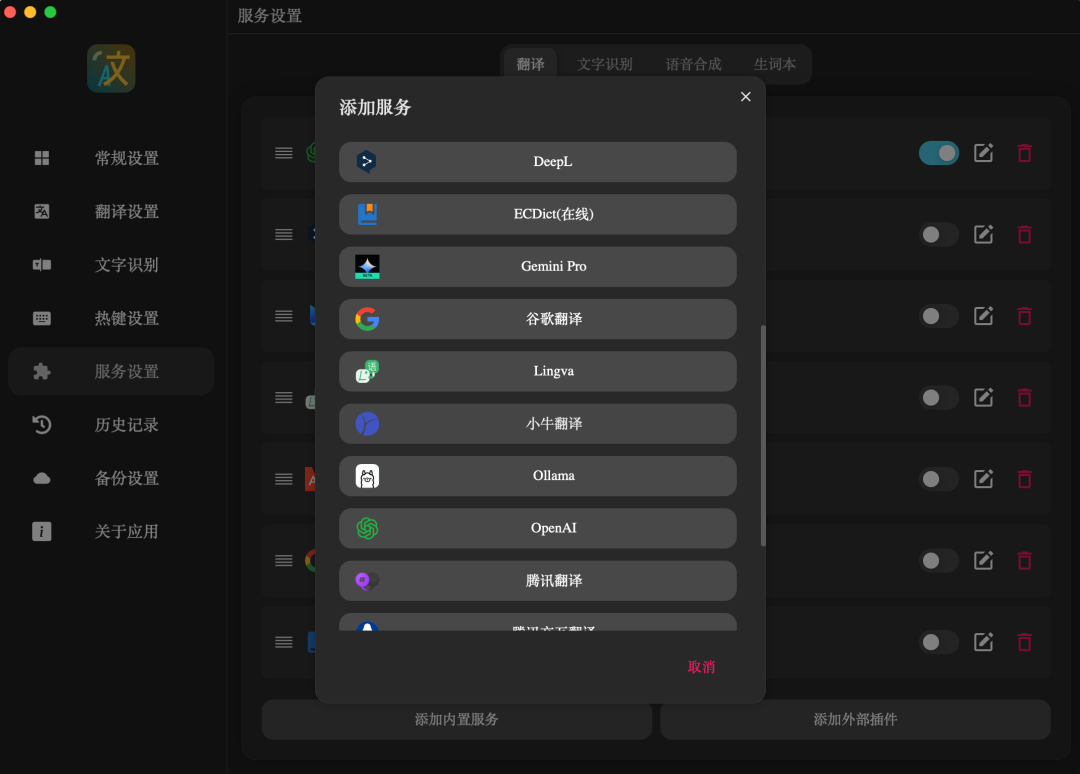Enable the sixth service's toggle

click(938, 561)
